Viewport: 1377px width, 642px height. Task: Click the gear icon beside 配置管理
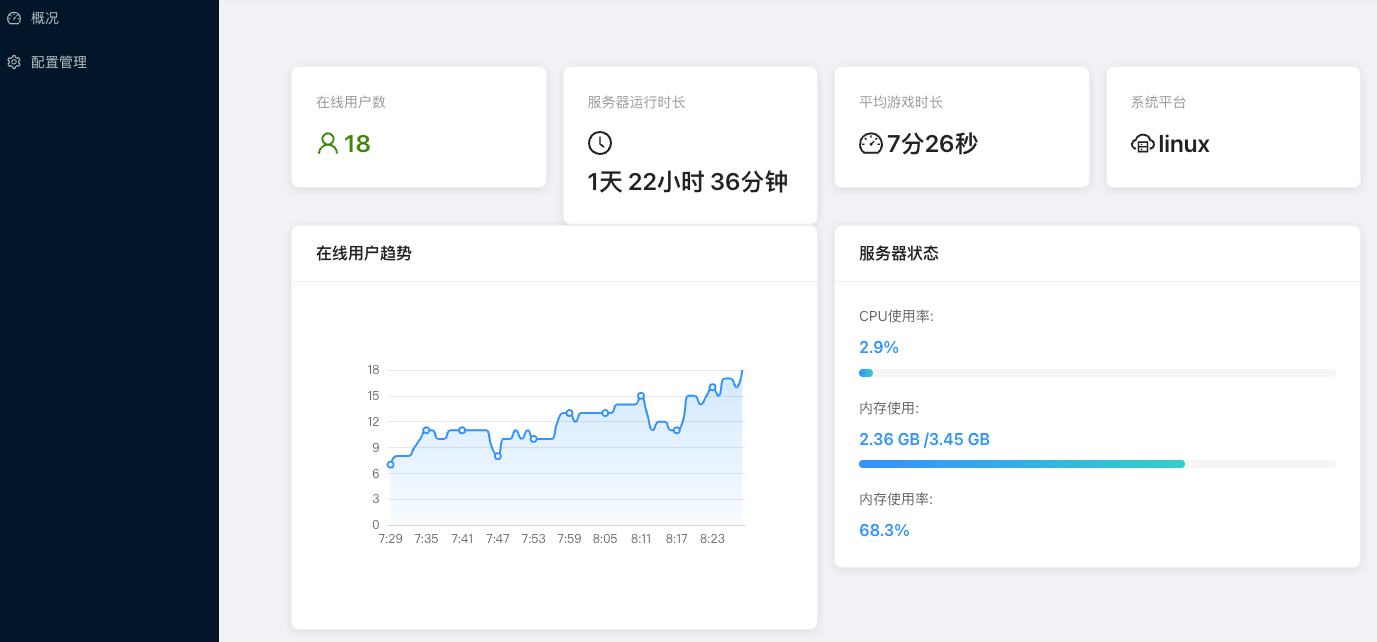tap(14, 62)
